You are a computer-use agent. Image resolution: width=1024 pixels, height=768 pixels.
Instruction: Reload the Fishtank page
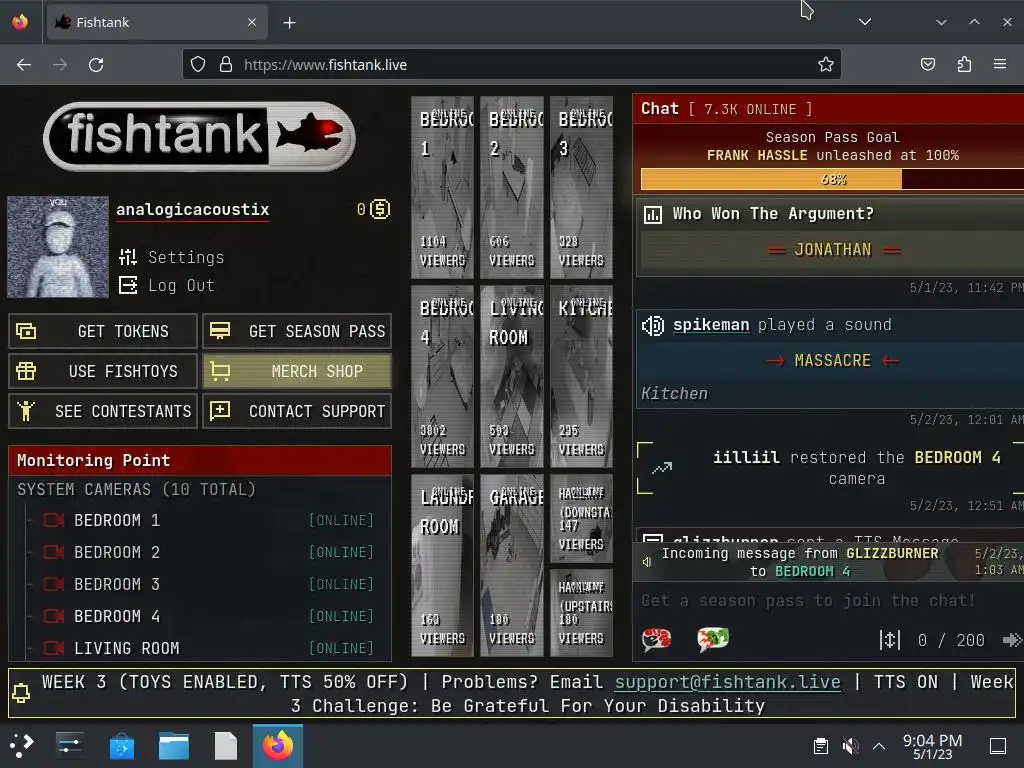96,65
